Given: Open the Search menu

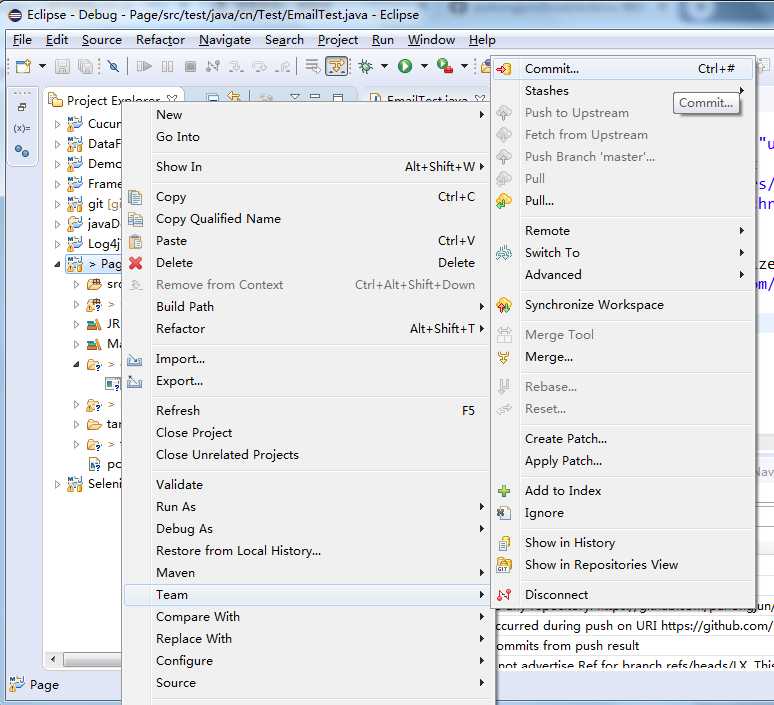Looking at the screenshot, I should point(284,40).
